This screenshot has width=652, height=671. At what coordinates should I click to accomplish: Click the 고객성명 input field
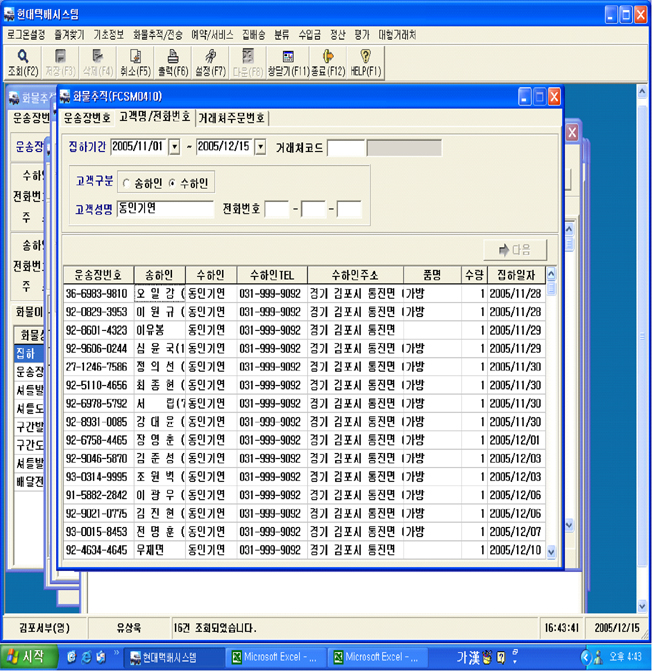(165, 209)
